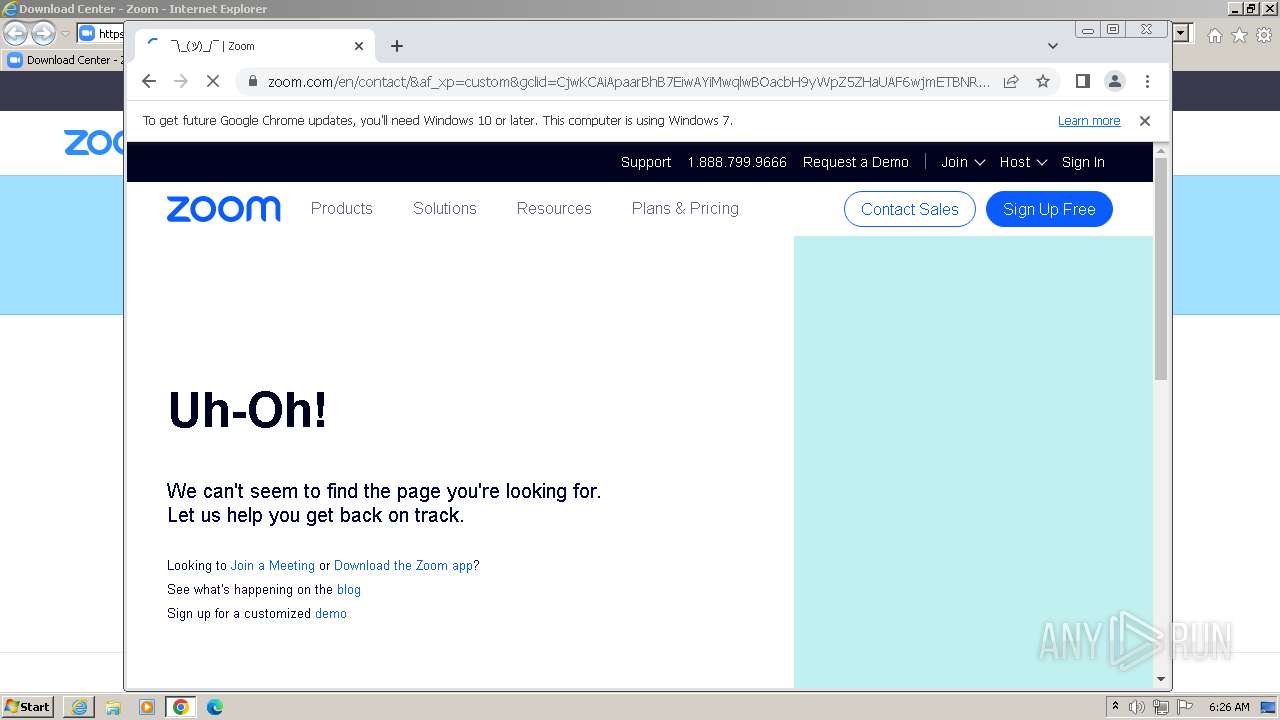Bookmark this page with the star icon
This screenshot has height=720, width=1280.
pyautogui.click(x=1043, y=81)
